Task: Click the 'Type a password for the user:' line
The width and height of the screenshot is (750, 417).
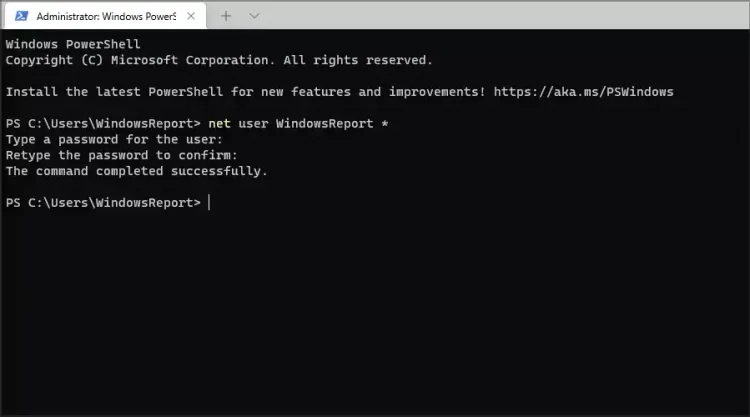Action: [x=114, y=140]
